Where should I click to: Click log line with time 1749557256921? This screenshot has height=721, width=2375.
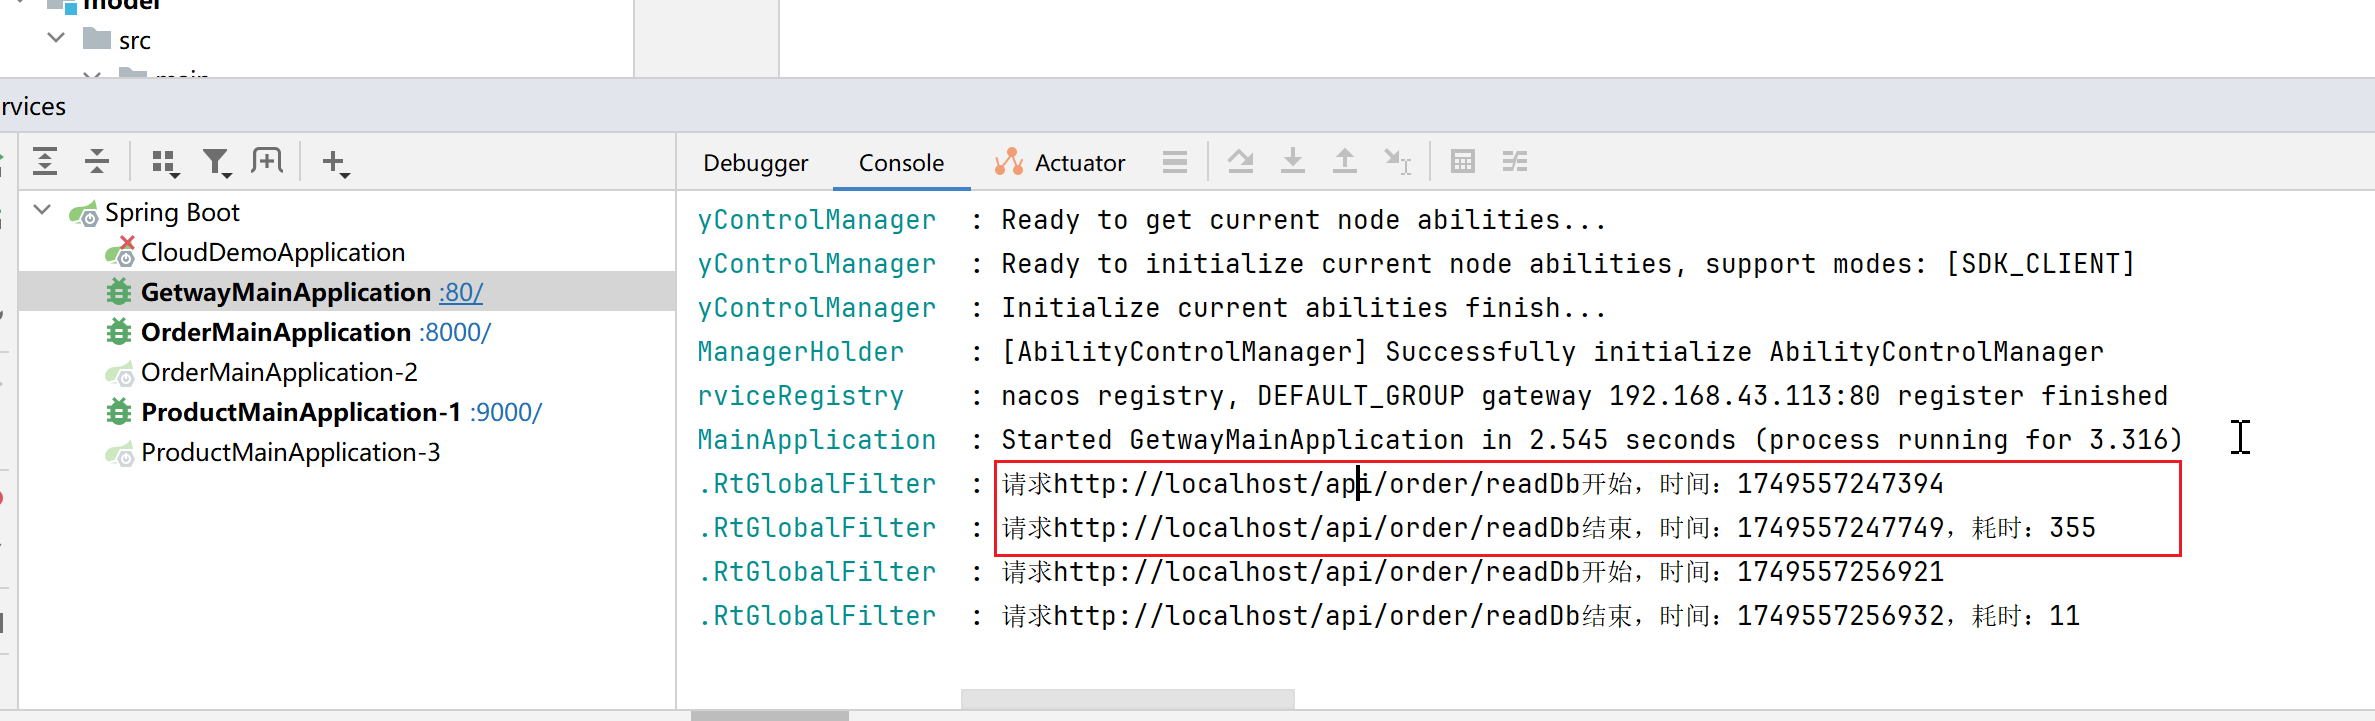click(1472, 572)
